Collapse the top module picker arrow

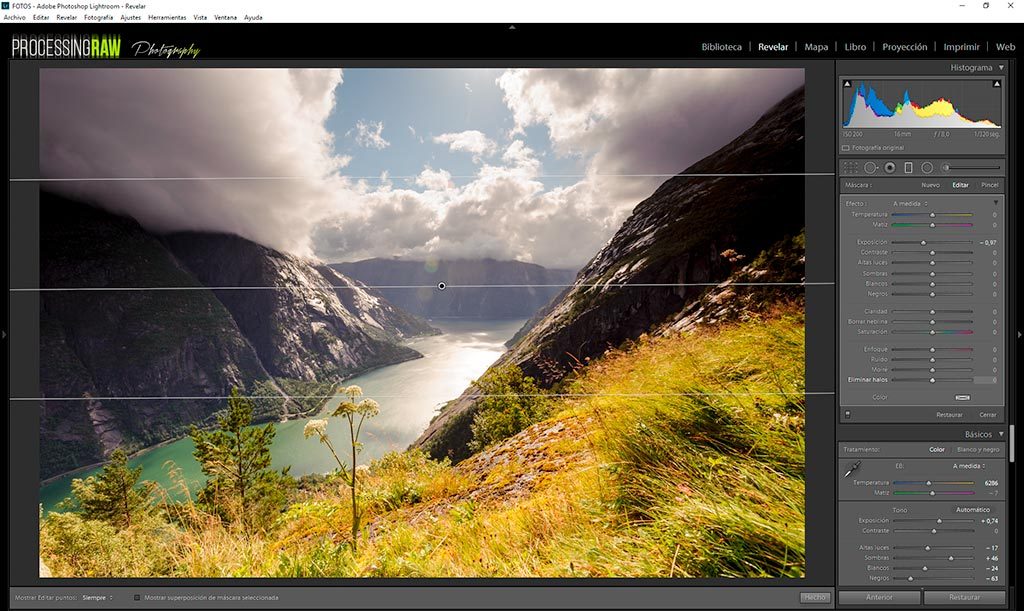coord(512,27)
